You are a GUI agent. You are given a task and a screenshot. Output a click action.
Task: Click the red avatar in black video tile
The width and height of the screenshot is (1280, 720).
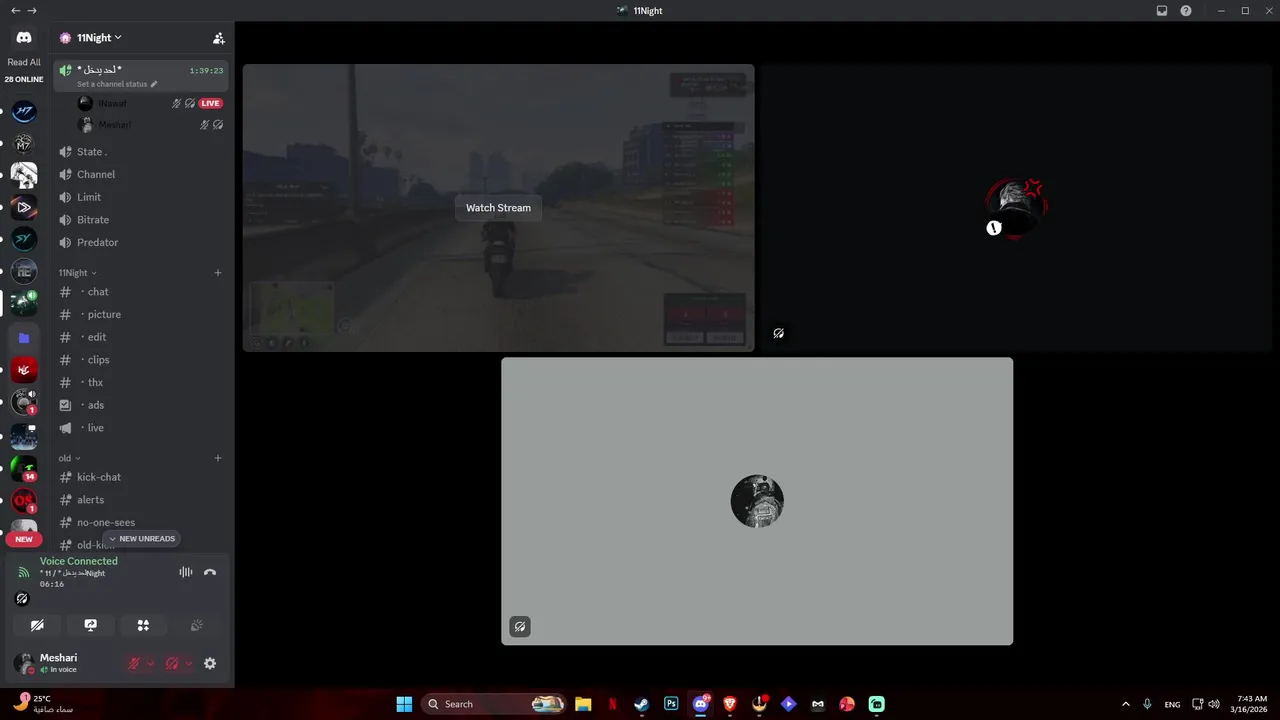tap(1016, 208)
